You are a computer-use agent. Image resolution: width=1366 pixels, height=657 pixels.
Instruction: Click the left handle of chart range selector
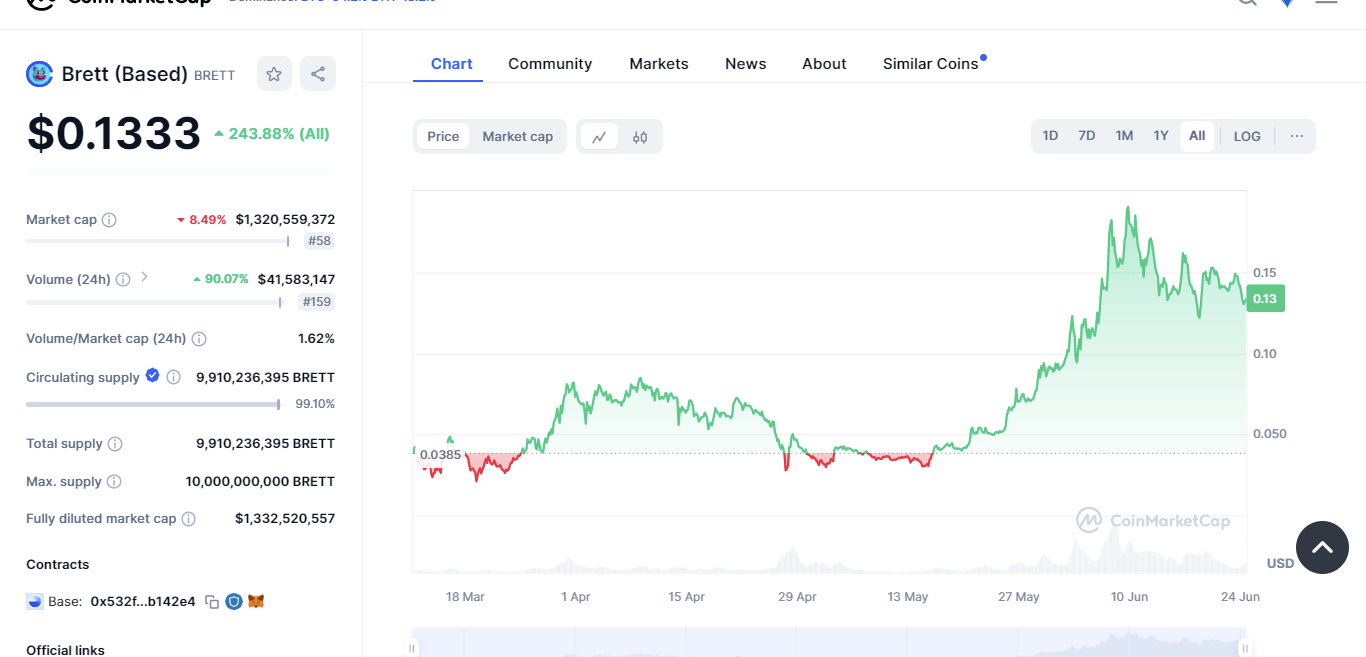point(412,648)
